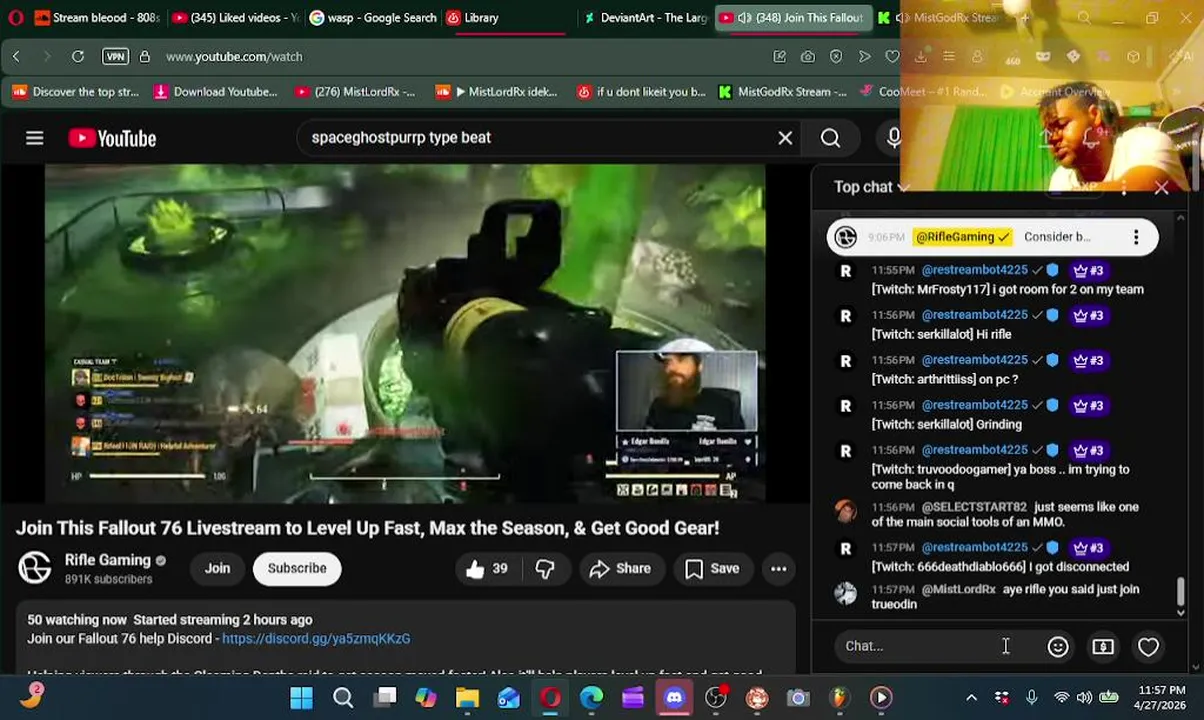Open the MistLordRx idek bookmark
Viewport: 1204px width, 720px height.
point(497,92)
